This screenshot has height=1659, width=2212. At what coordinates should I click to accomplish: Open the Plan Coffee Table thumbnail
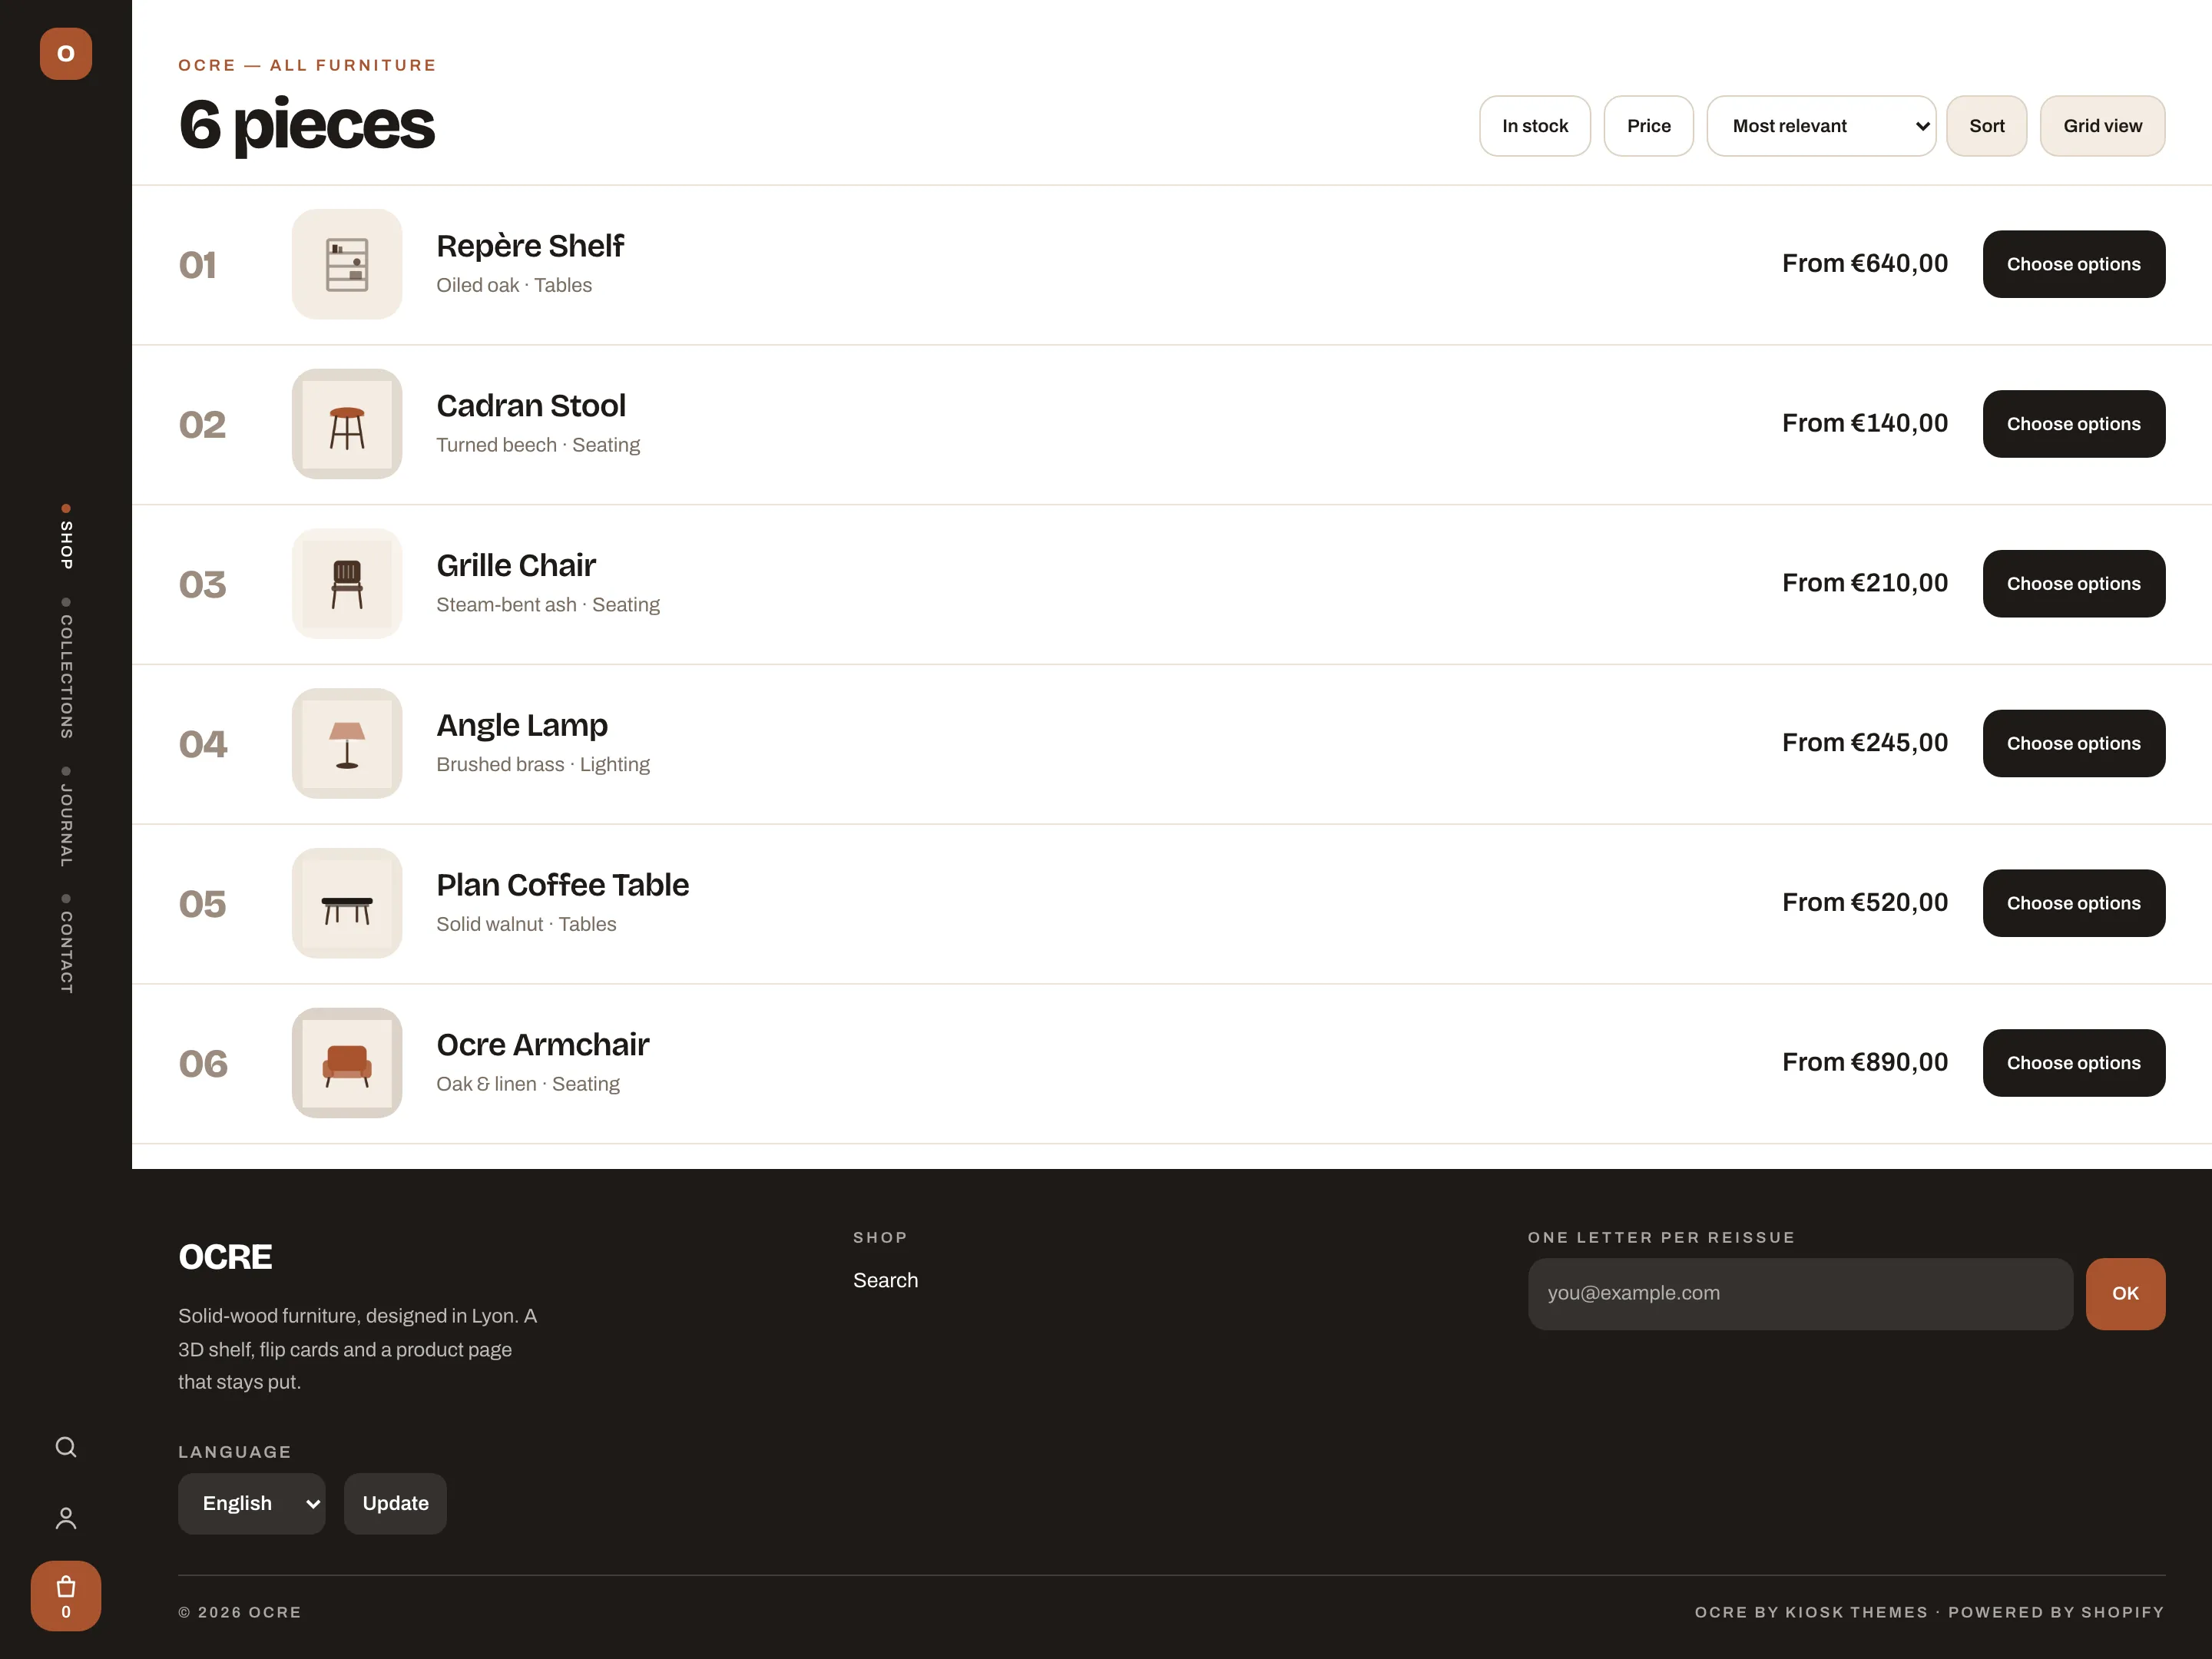coord(347,903)
